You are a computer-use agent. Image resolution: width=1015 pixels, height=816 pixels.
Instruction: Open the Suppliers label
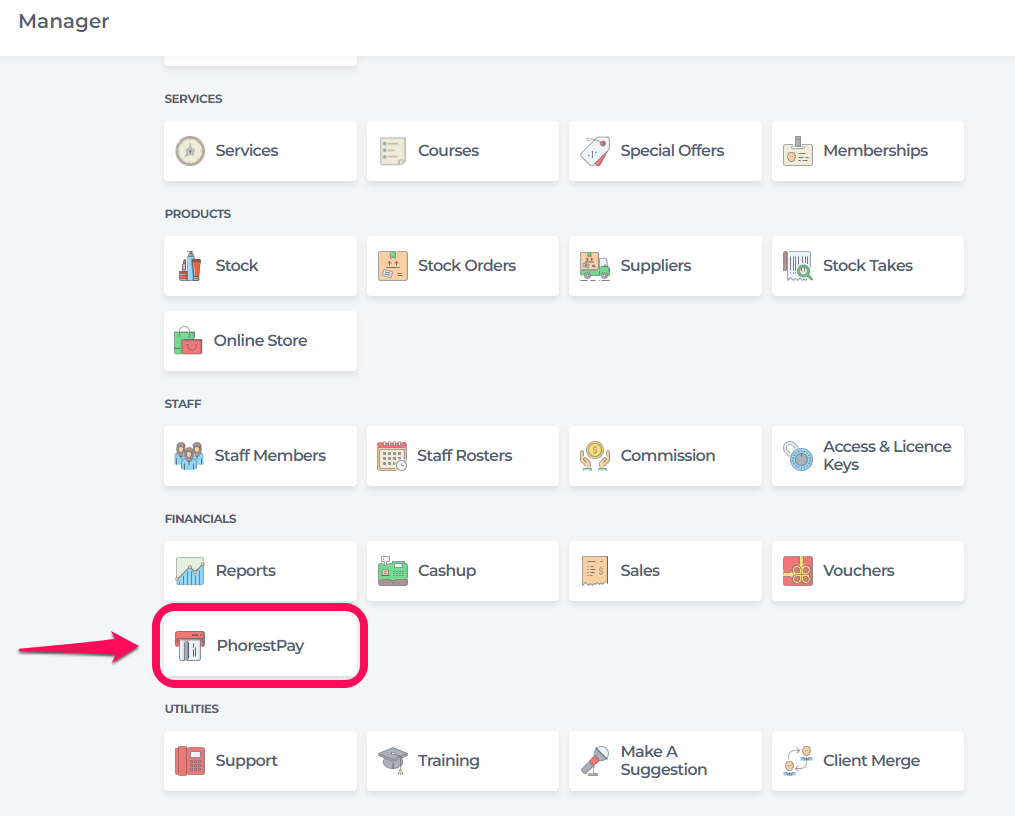[656, 266]
